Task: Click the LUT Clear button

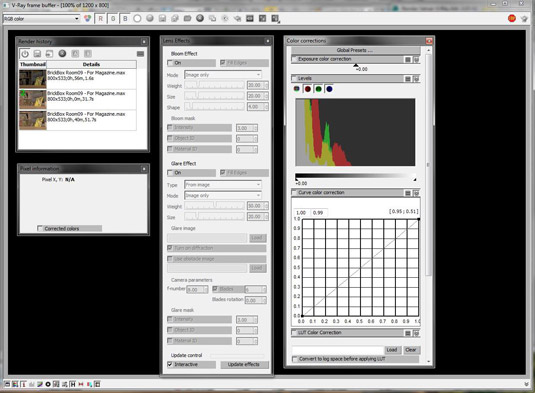Action: click(x=411, y=350)
